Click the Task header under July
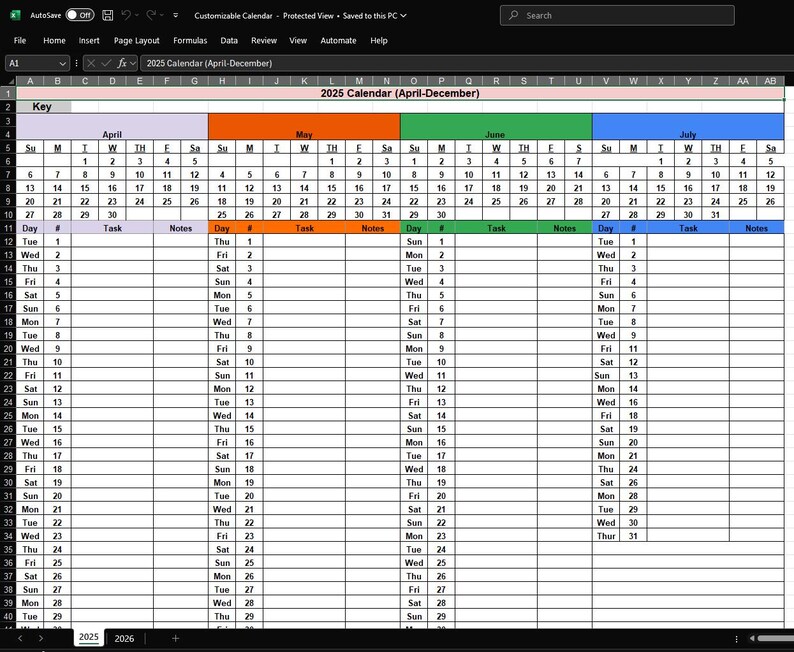The width and height of the screenshot is (794, 652). click(688, 228)
